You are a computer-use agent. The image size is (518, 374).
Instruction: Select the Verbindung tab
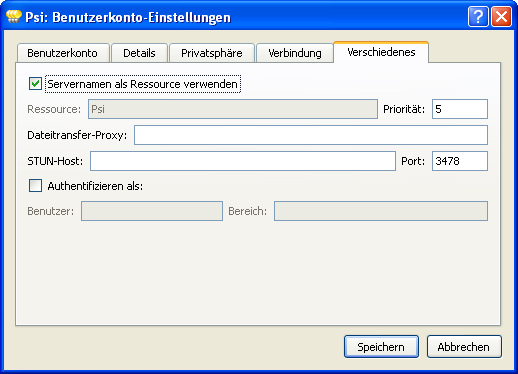click(295, 53)
